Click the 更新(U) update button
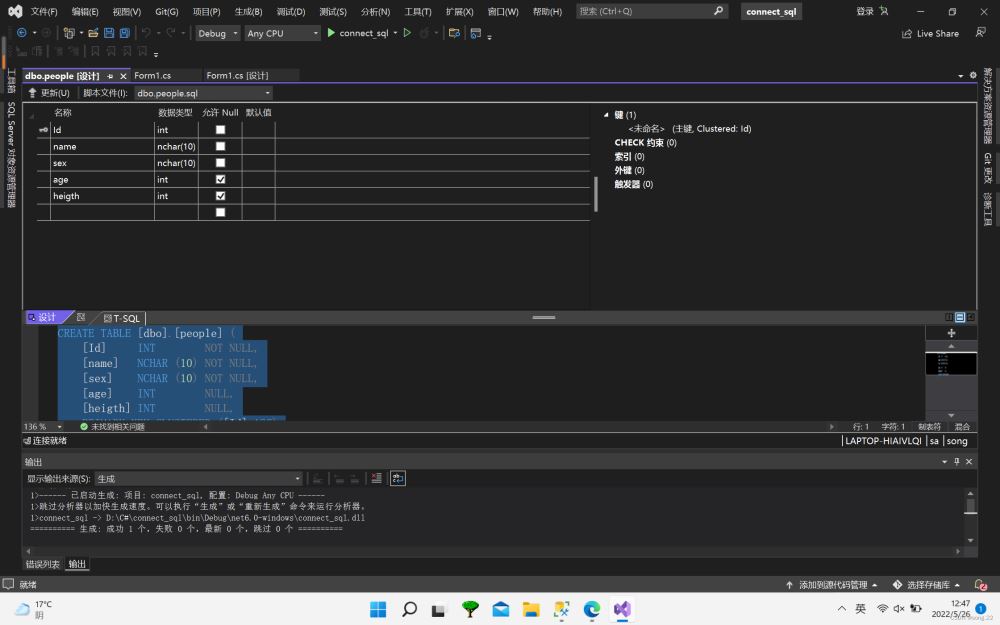 pos(49,93)
